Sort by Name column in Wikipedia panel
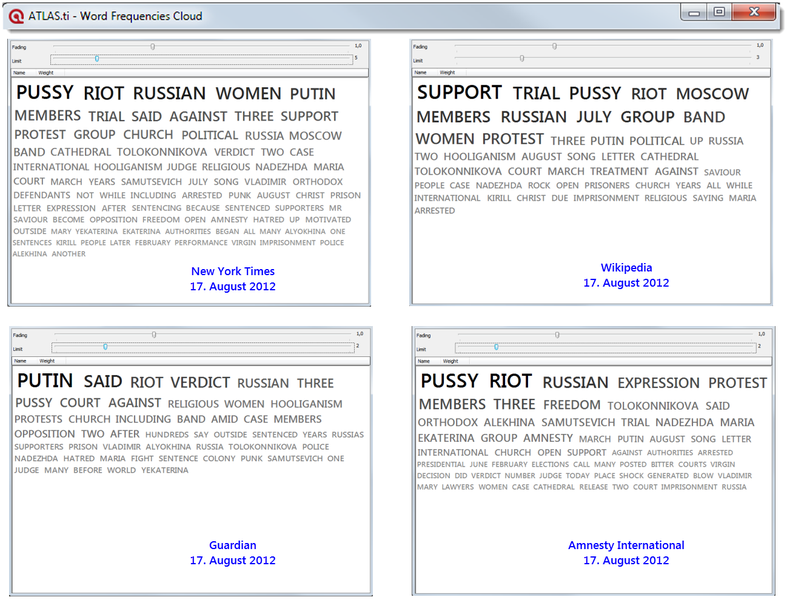787x600 pixels. [421, 72]
